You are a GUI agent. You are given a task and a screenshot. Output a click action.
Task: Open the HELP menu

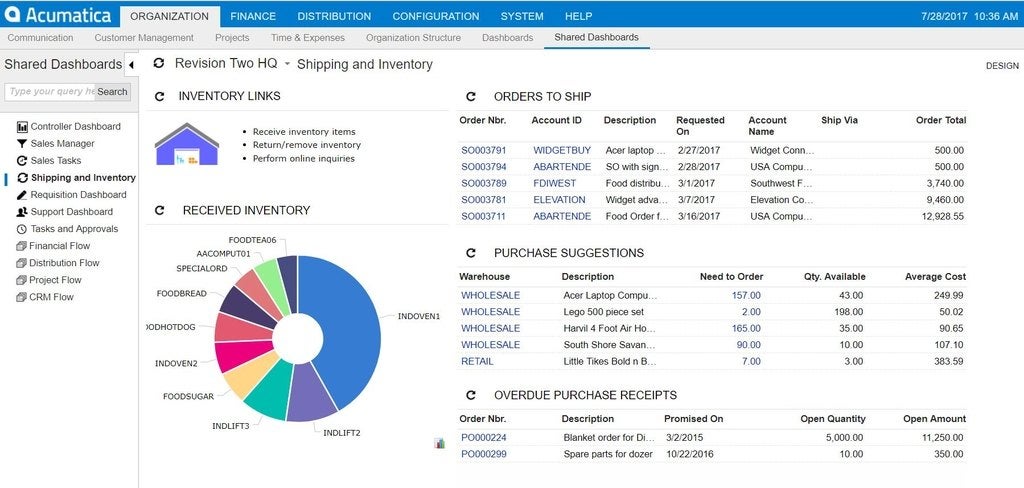[x=579, y=16]
